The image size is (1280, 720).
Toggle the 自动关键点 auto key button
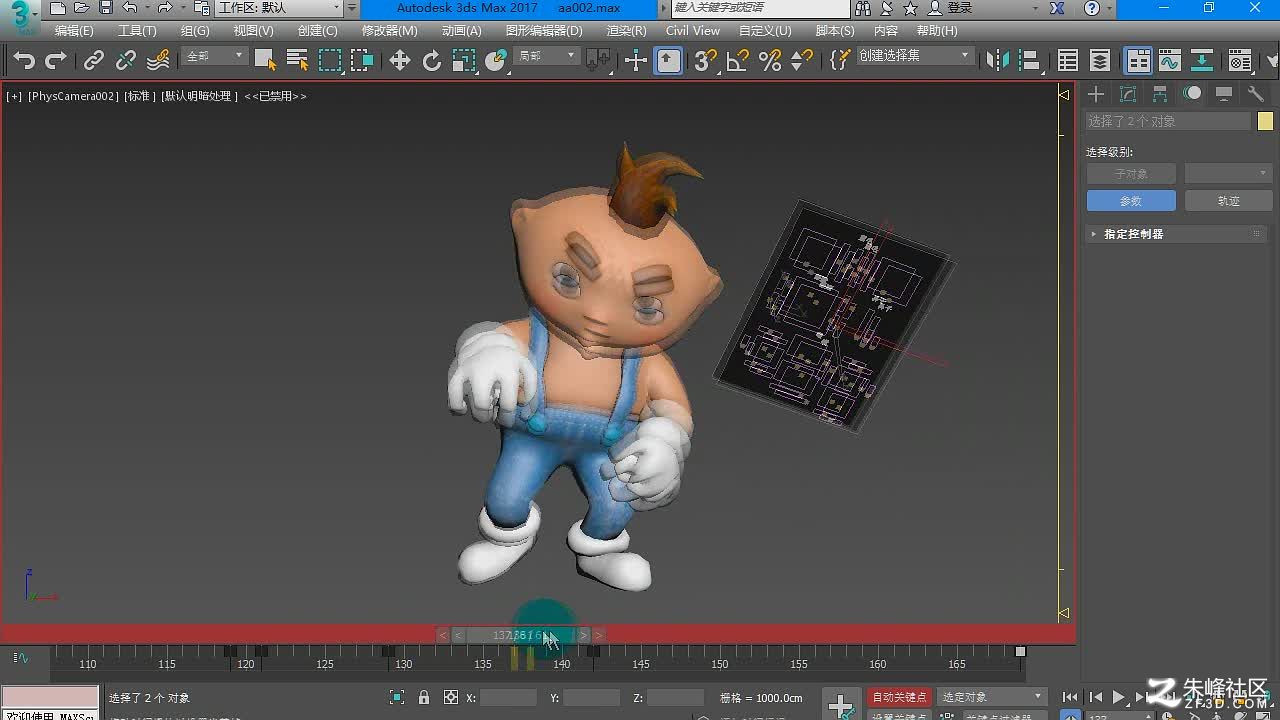coord(900,697)
